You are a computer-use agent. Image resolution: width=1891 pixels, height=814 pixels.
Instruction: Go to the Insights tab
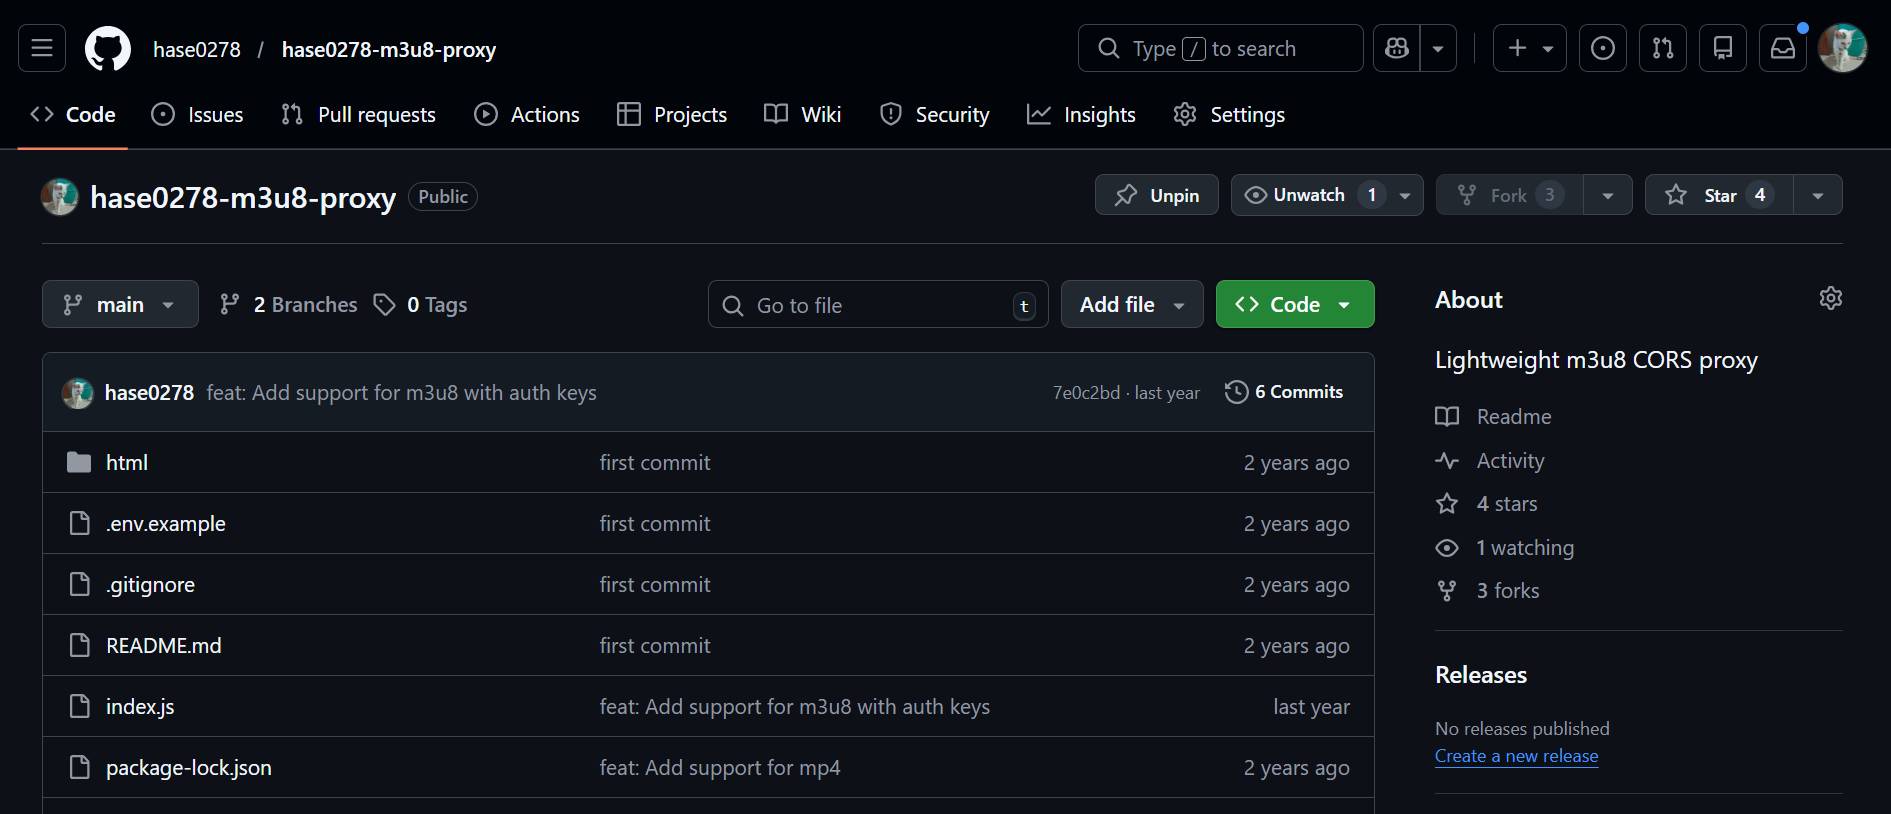click(1081, 115)
